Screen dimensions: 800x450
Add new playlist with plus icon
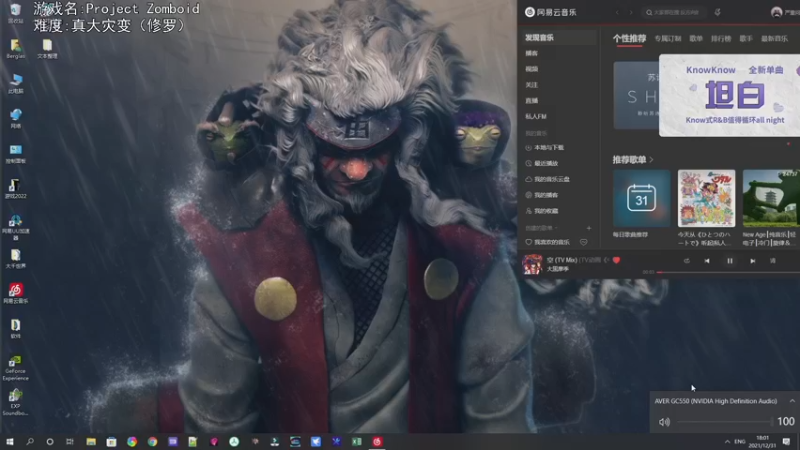coord(589,228)
